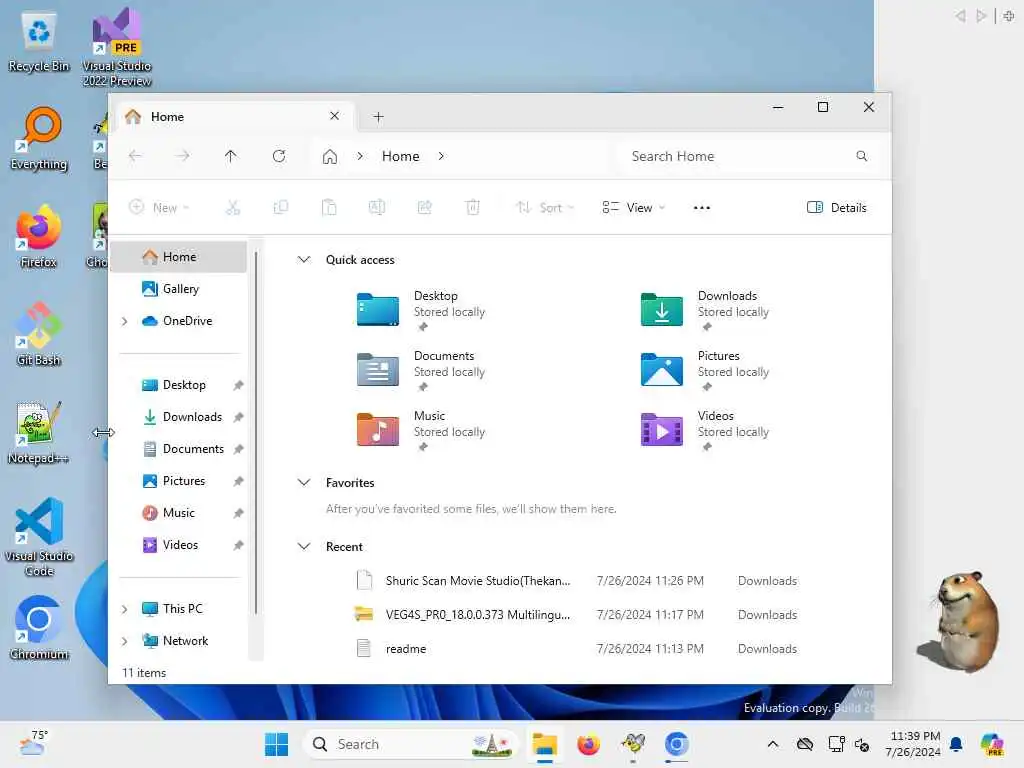Click the Cut scissors icon in toolbar
The width and height of the screenshot is (1024, 768).
(x=232, y=208)
